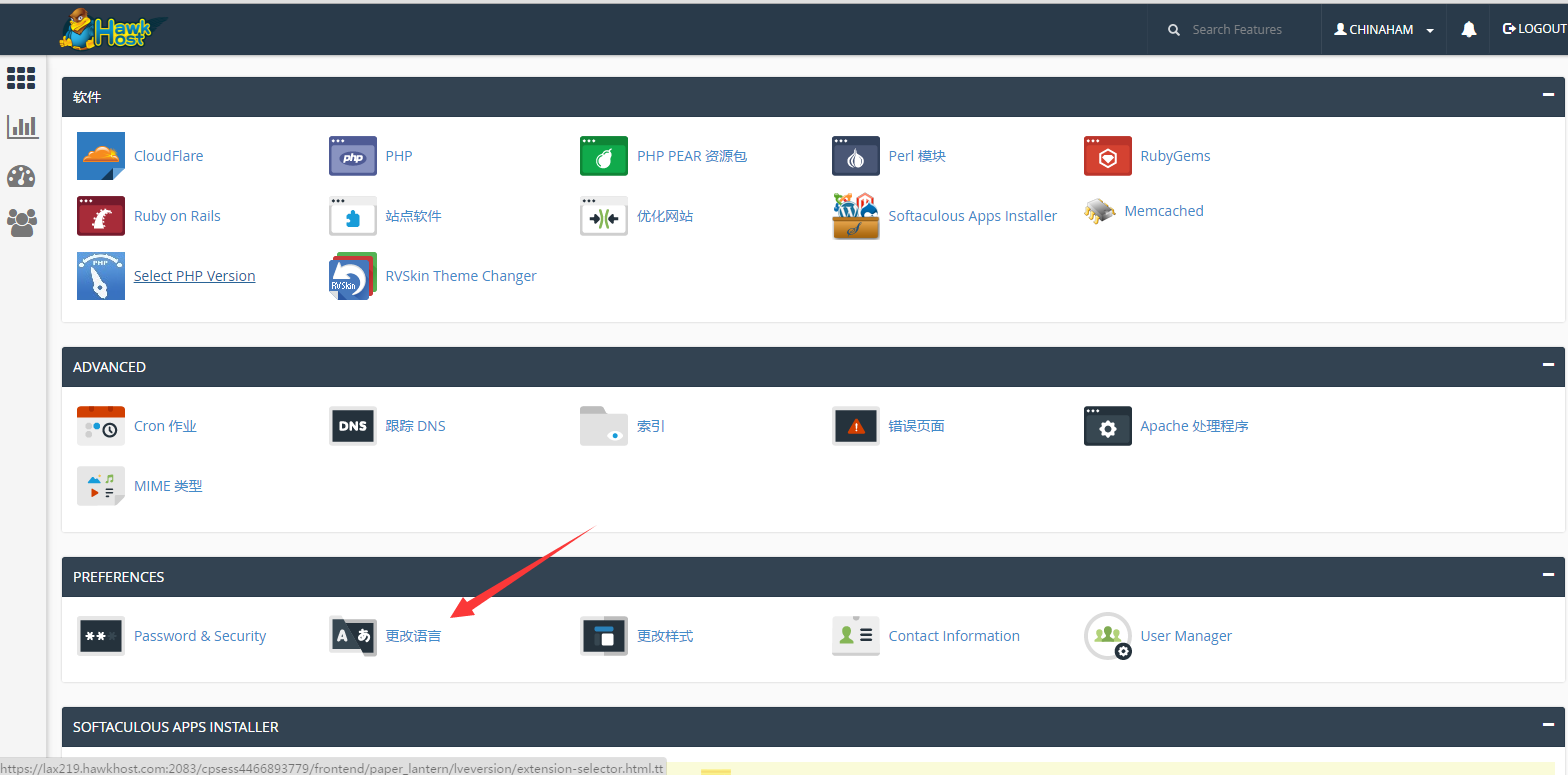Open the Cron 作业 link
The height and width of the screenshot is (775, 1568).
click(165, 426)
